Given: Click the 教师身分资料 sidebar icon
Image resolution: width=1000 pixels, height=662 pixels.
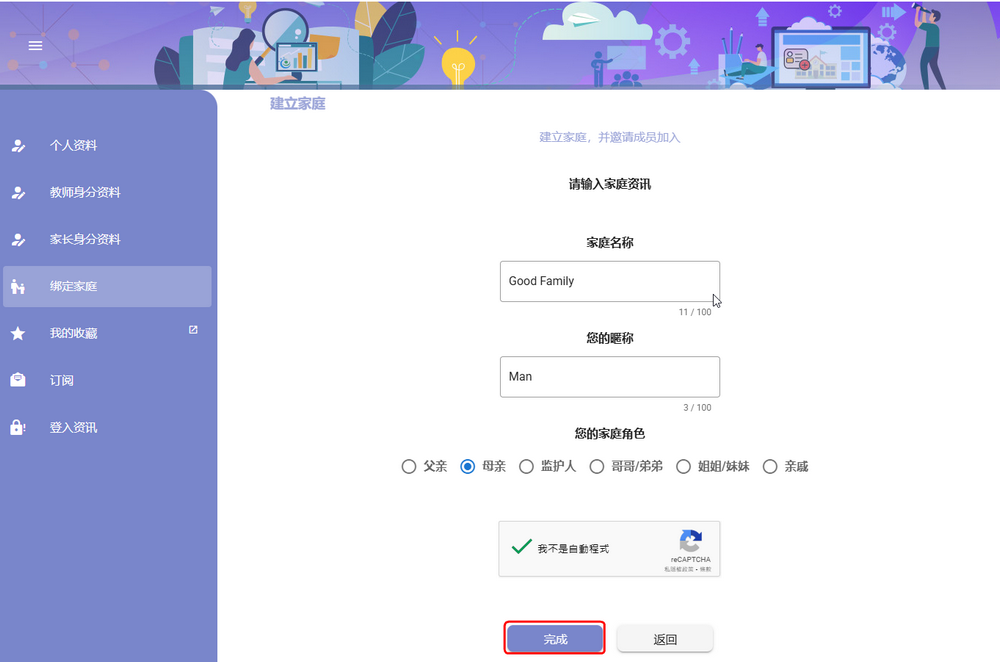Looking at the screenshot, I should [18, 193].
